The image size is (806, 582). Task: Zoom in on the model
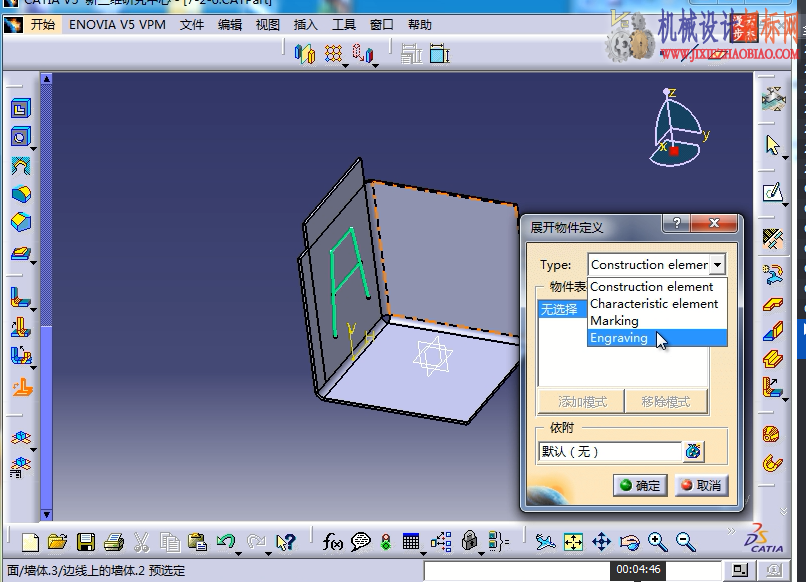tap(657, 541)
